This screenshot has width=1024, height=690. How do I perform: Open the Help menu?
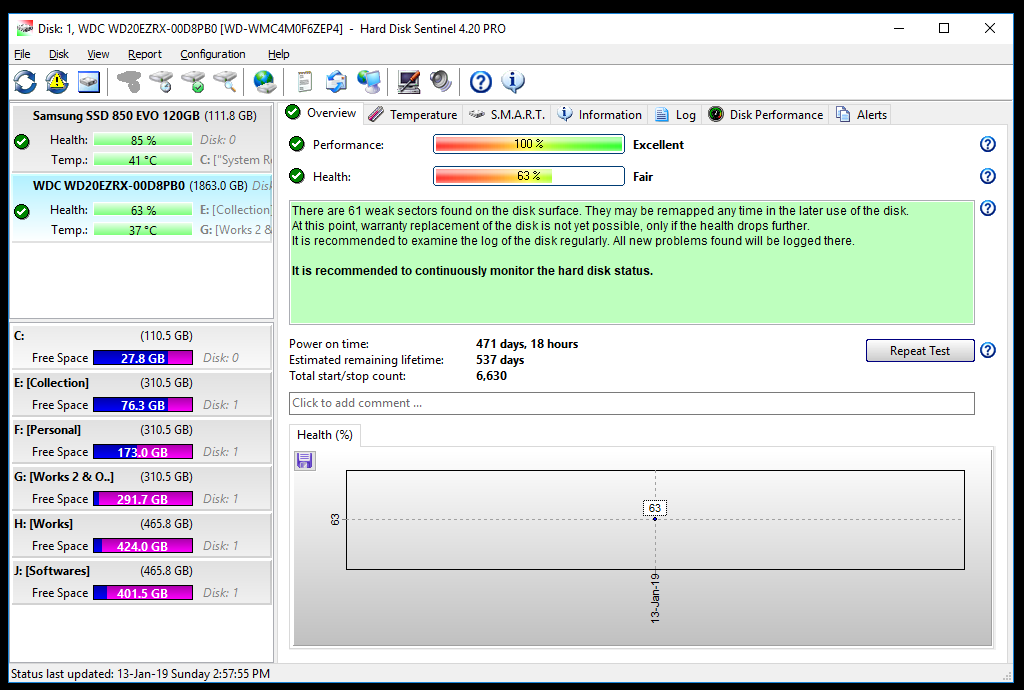(279, 54)
